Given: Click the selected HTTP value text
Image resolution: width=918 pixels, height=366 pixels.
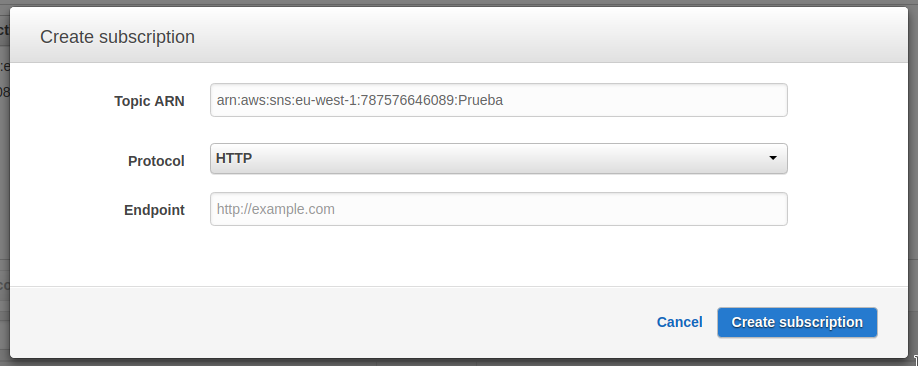Looking at the screenshot, I should coord(234,158).
